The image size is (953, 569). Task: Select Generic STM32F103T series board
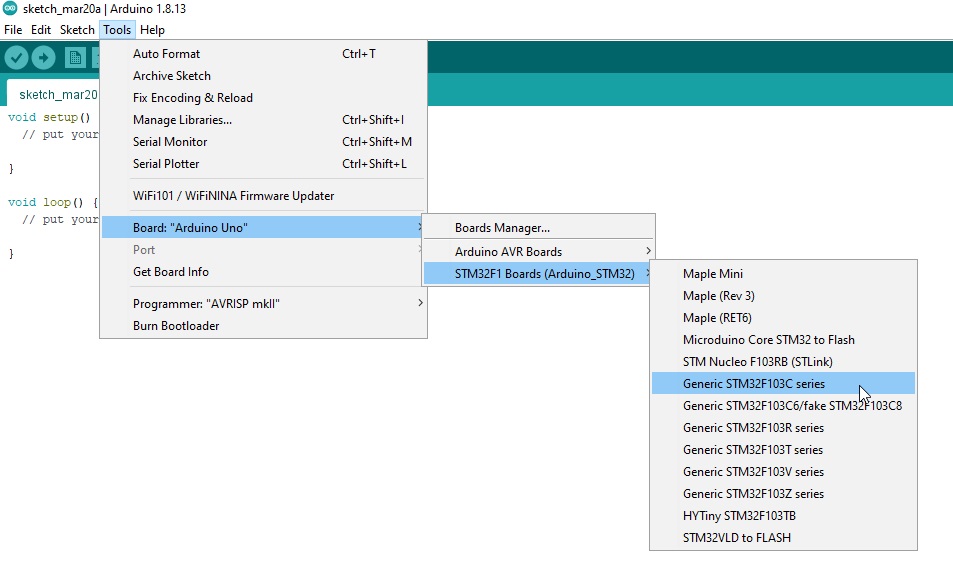point(783,449)
